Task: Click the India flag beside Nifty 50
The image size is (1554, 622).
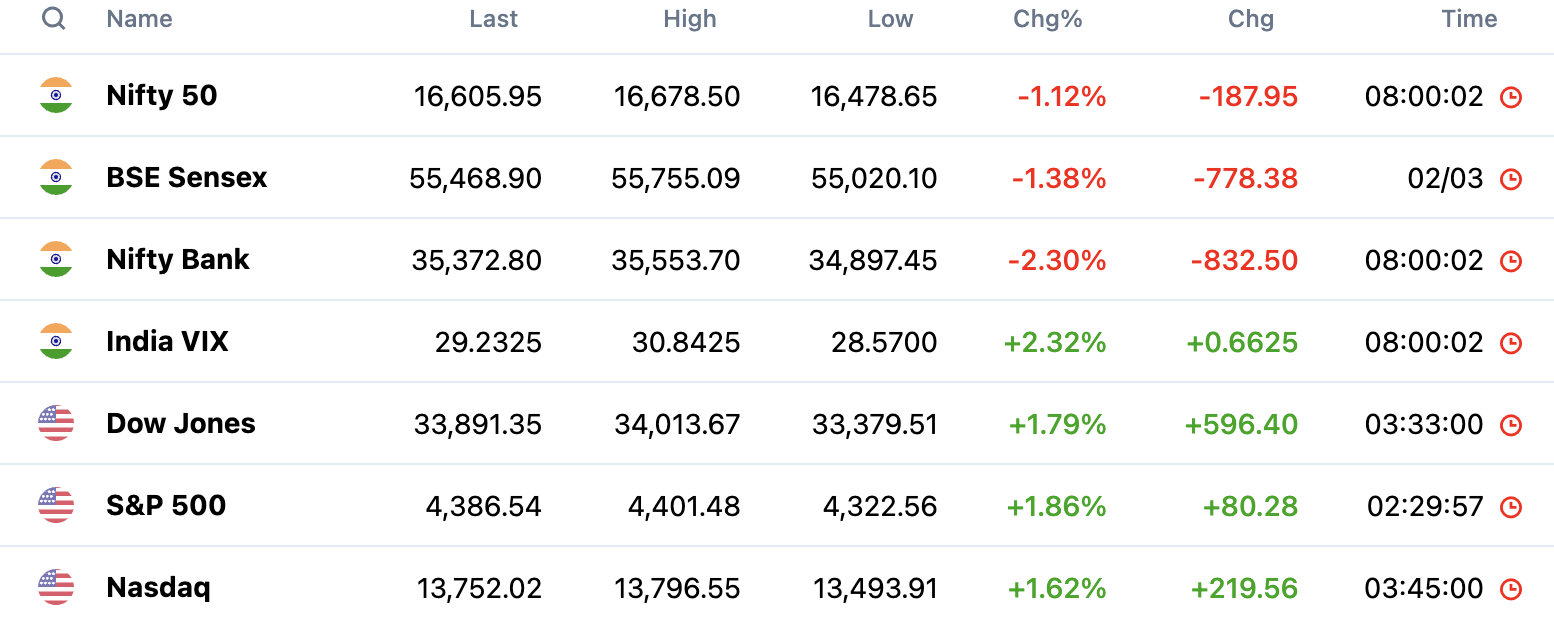Action: pos(56,96)
